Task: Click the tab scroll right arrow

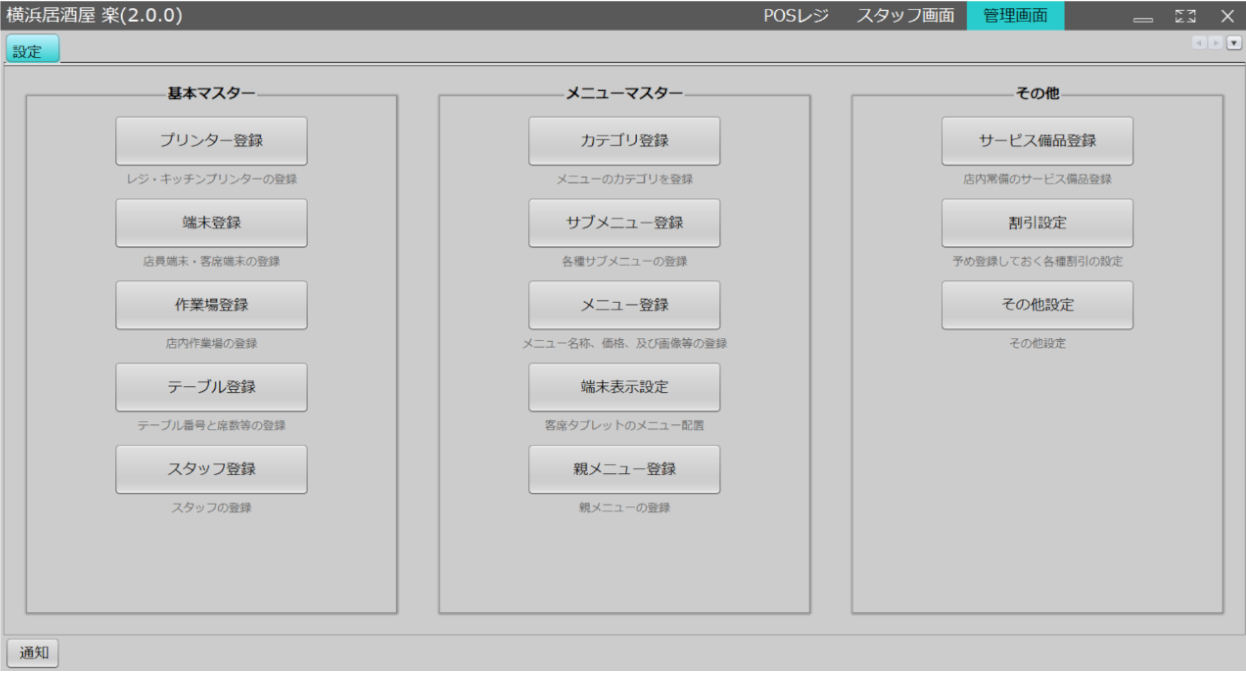Action: 1214,43
